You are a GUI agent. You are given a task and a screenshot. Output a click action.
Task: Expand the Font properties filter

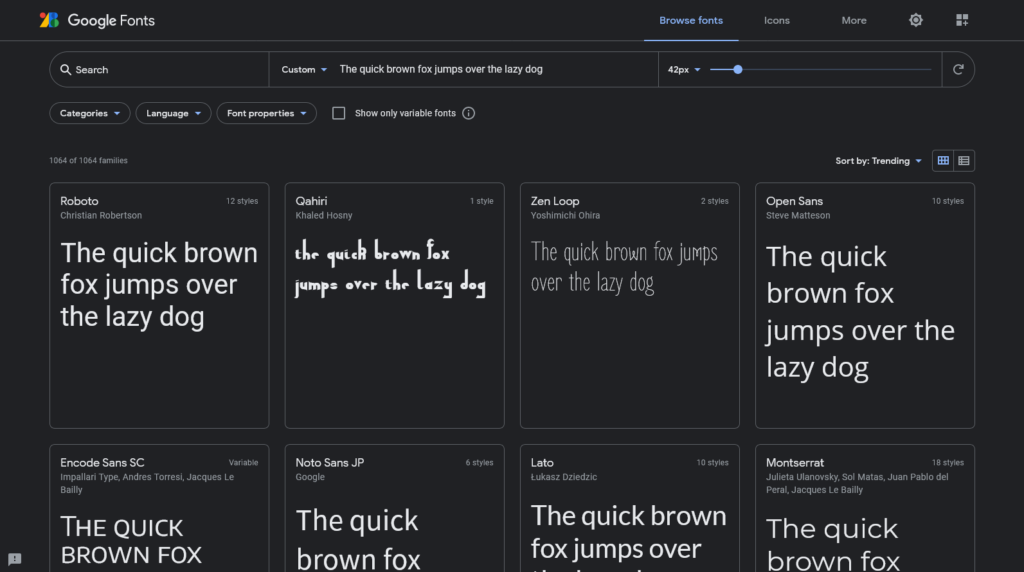coord(266,113)
